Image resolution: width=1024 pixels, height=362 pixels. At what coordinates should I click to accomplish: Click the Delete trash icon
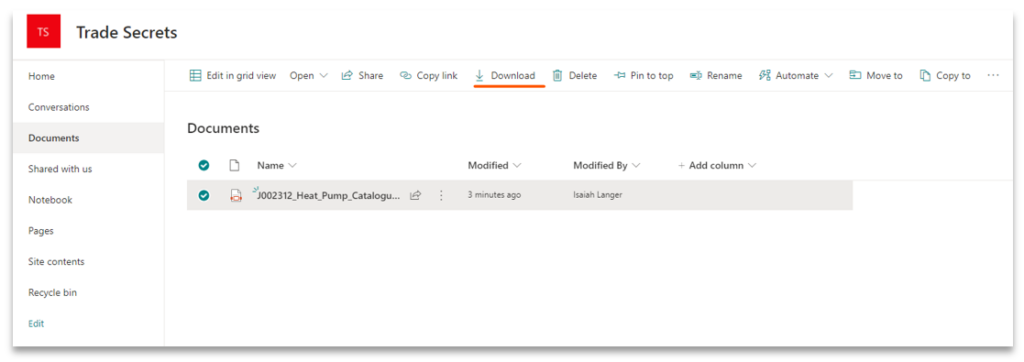tap(557, 76)
